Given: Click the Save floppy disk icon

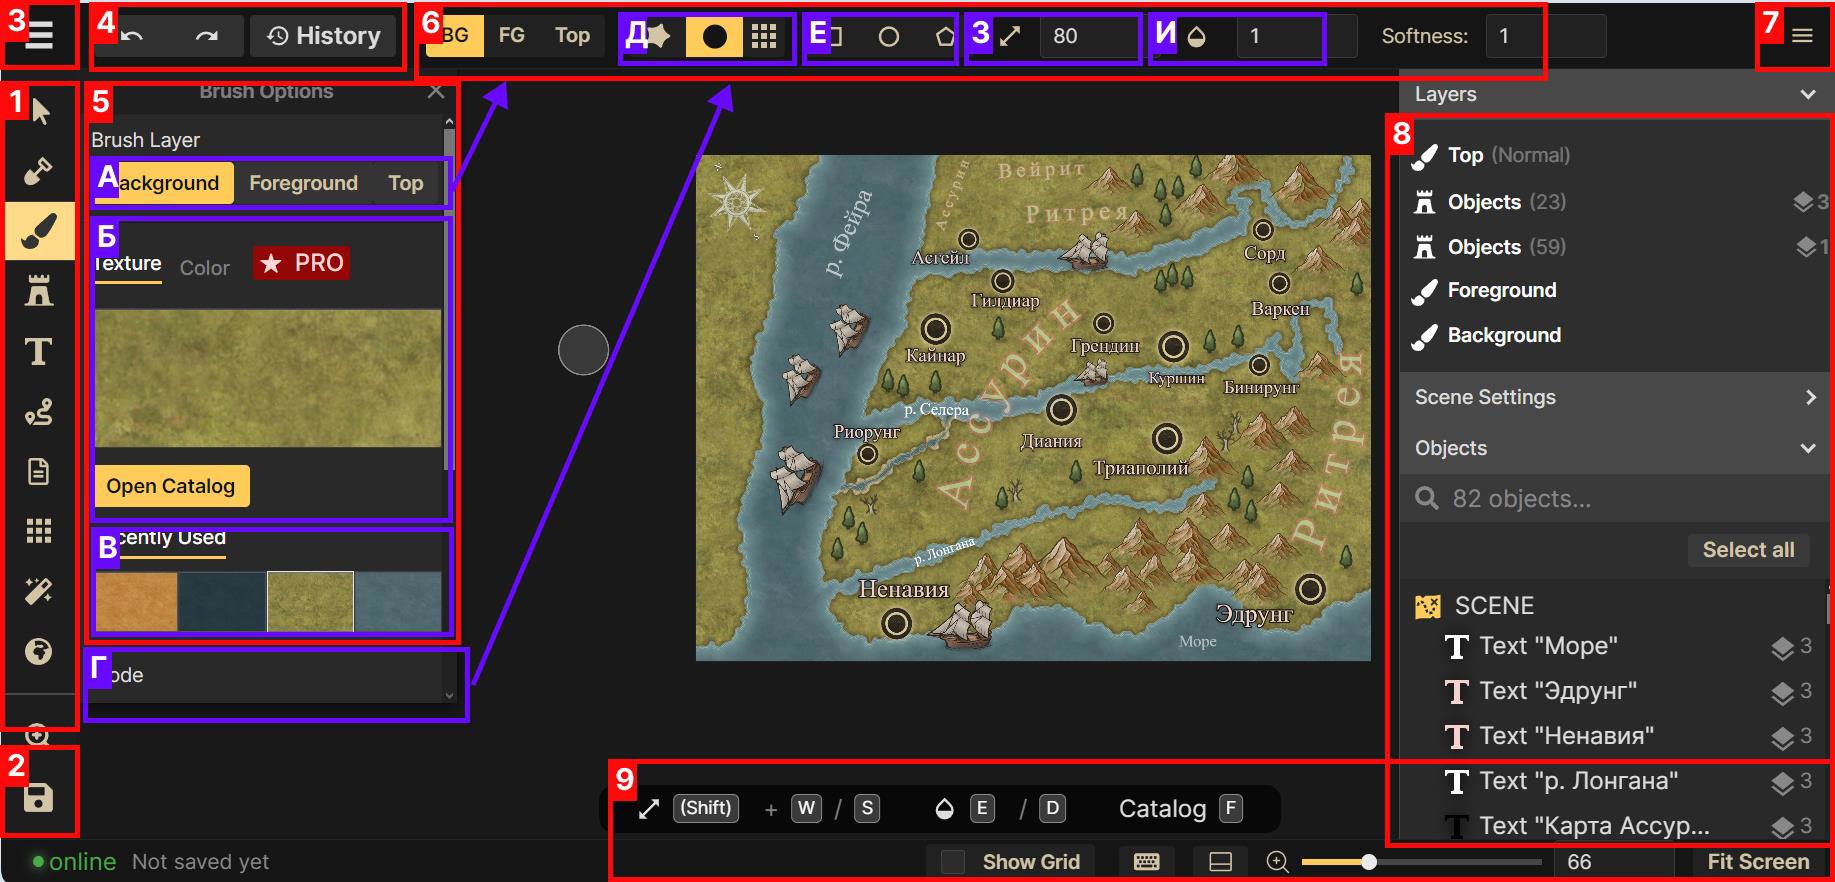Looking at the screenshot, I should pyautogui.click(x=39, y=797).
